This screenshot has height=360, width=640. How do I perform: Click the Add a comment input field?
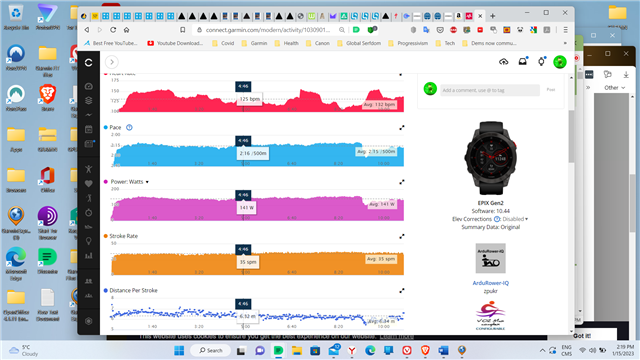[490, 90]
